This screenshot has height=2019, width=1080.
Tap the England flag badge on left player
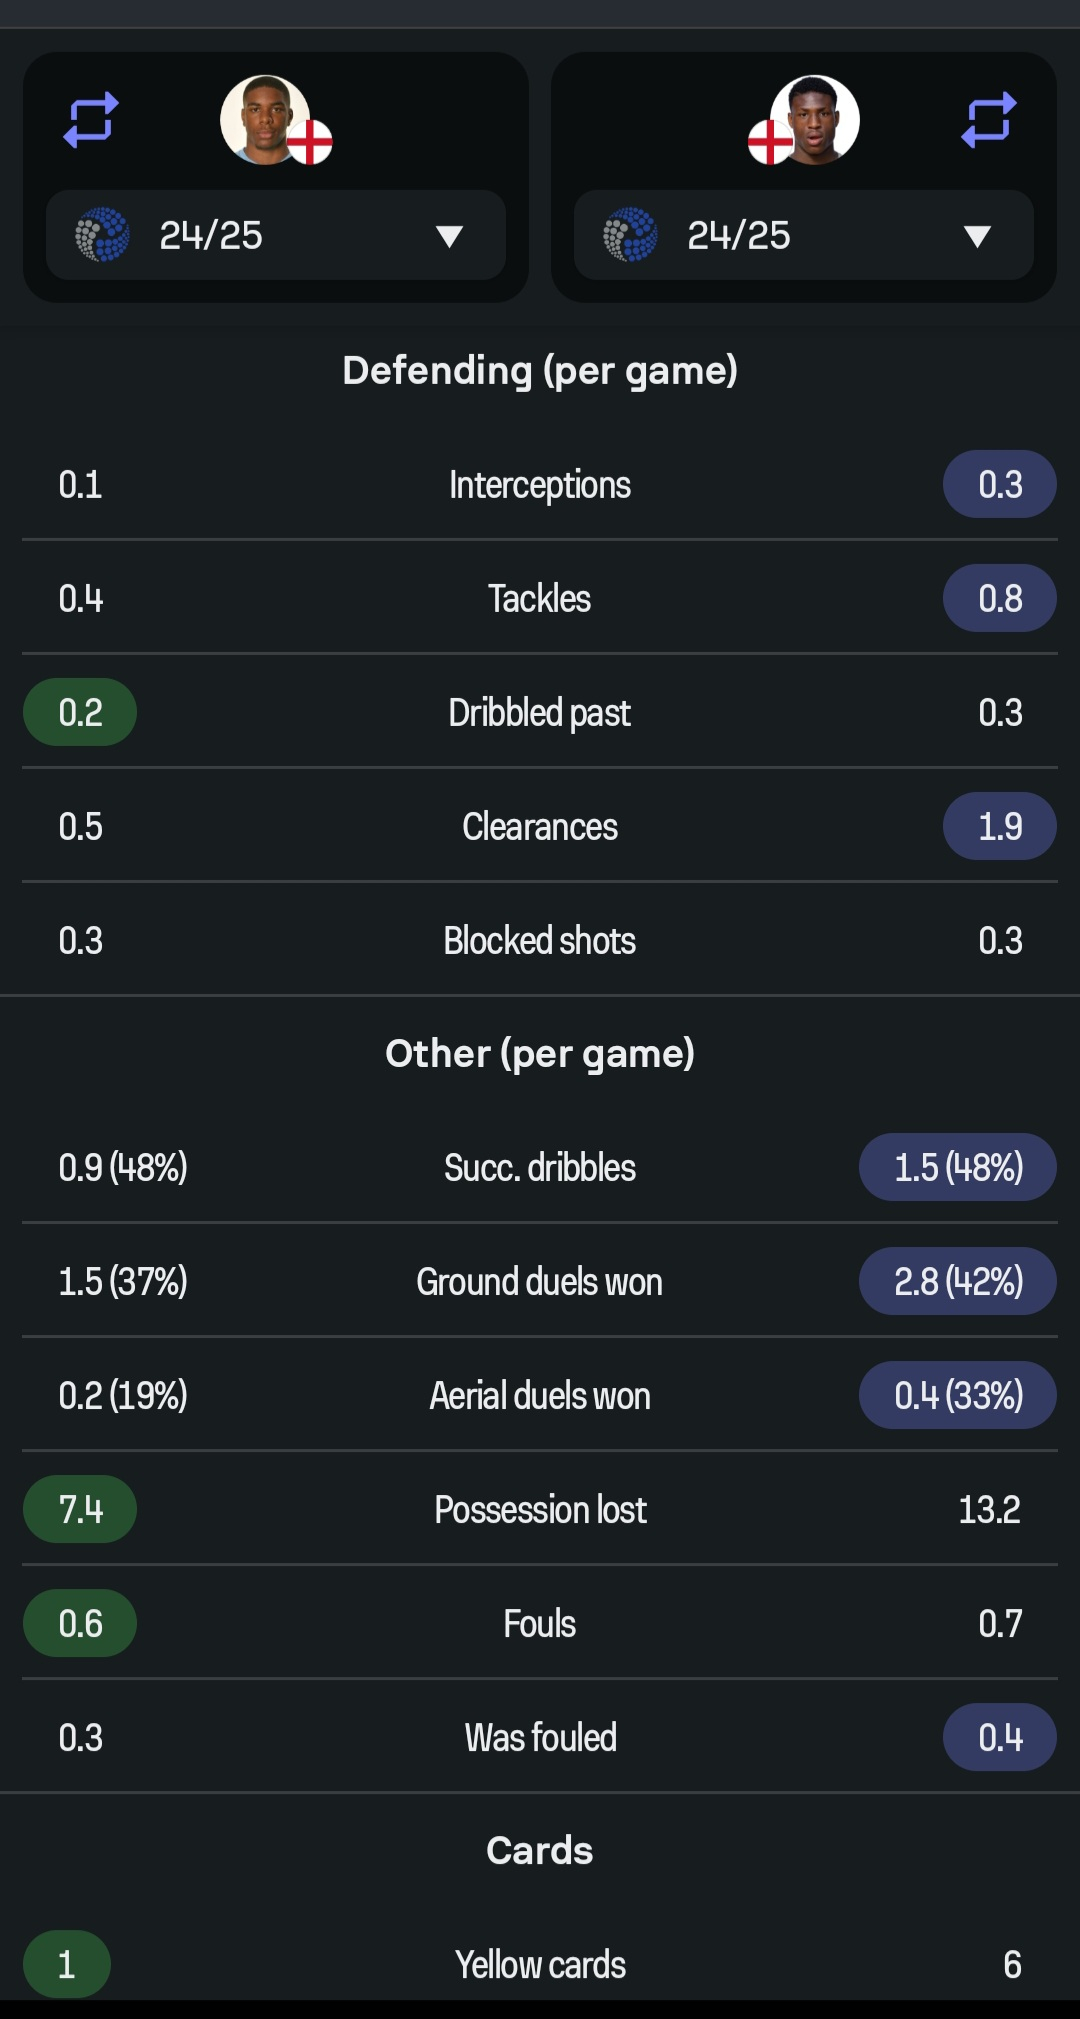(x=310, y=142)
